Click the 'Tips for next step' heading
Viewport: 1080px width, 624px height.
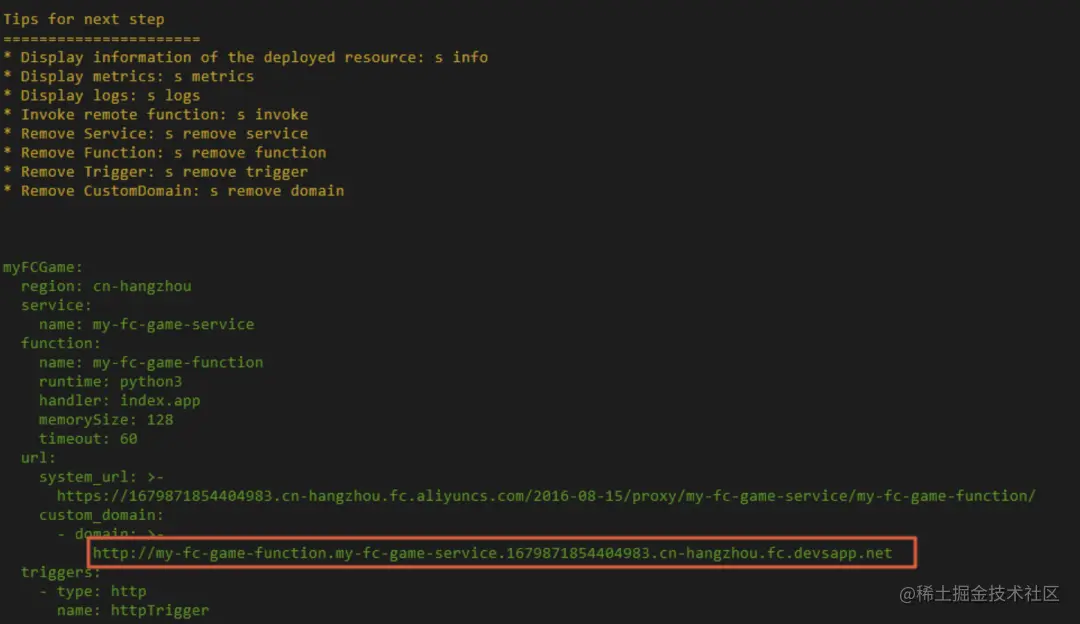pyautogui.click(x=83, y=19)
